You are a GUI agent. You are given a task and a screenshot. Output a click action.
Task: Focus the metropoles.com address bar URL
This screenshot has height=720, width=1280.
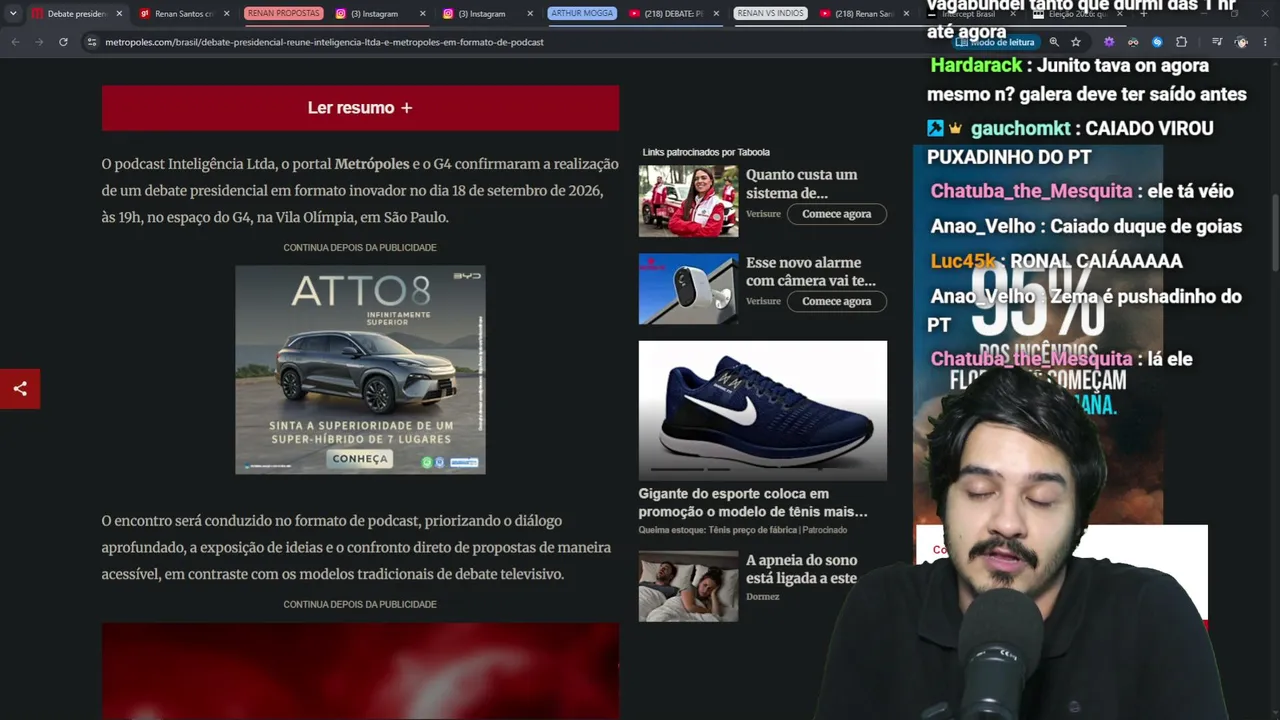pyautogui.click(x=324, y=42)
